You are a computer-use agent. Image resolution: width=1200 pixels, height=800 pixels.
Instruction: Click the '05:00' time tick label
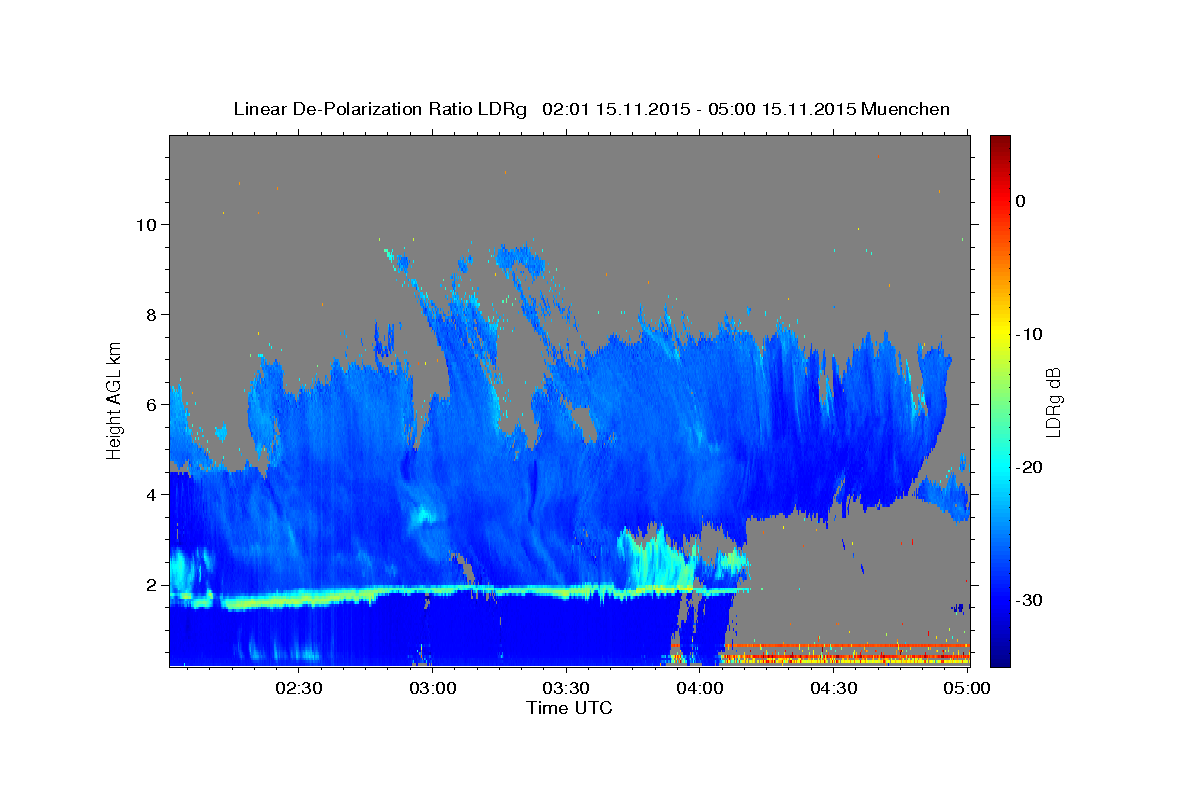point(967,688)
